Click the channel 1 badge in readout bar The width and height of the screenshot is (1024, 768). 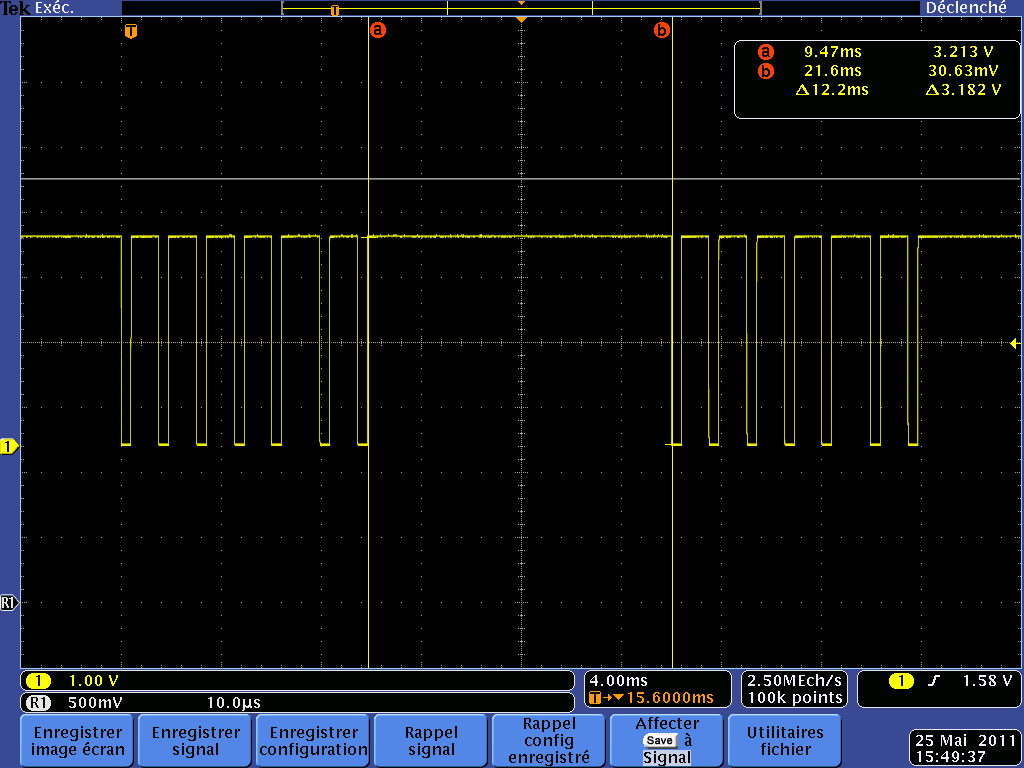click(39, 681)
